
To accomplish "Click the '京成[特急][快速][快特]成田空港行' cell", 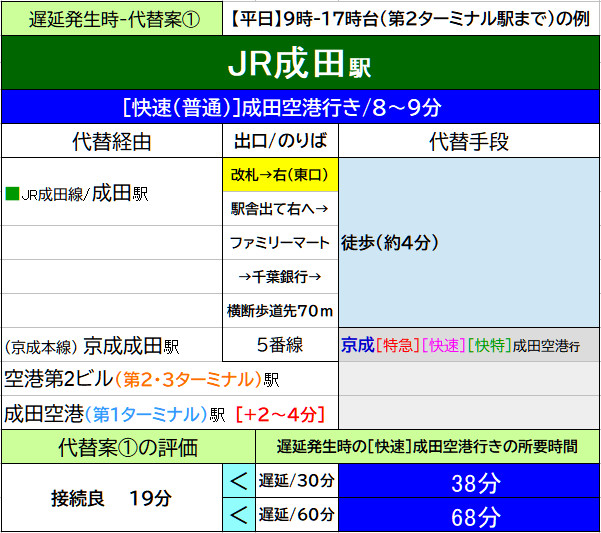I will click(469, 345).
